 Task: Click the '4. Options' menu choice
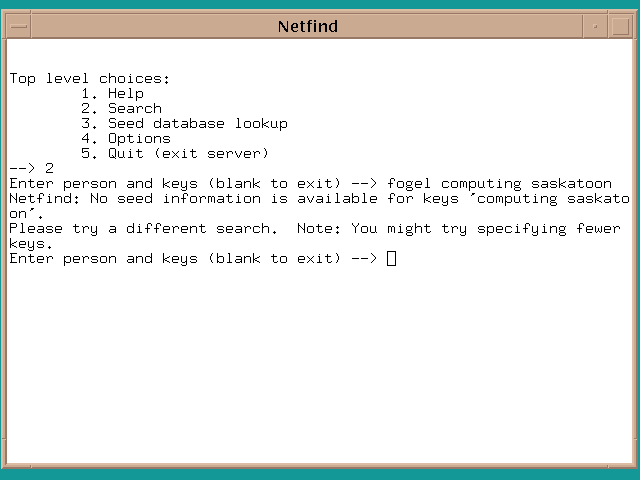tap(126, 139)
